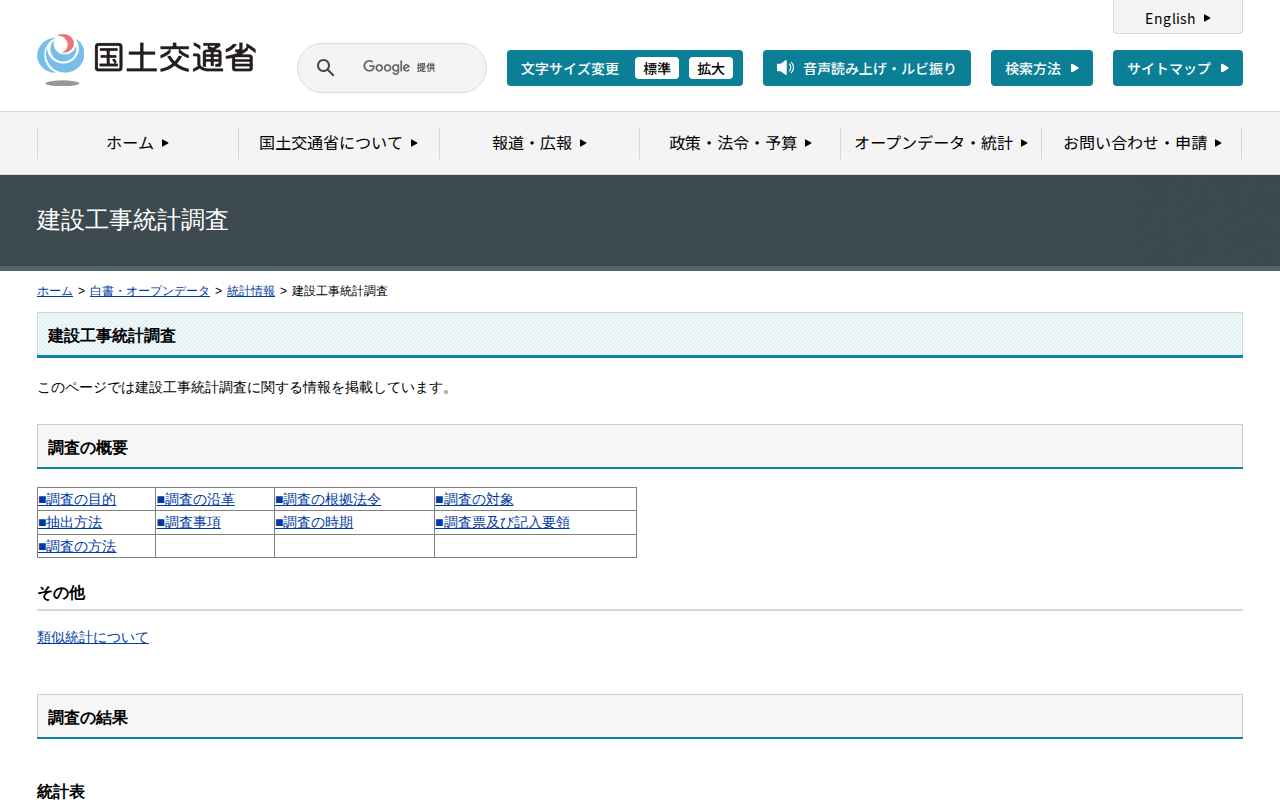The image size is (1280, 800).
Task: Switch the site language to English
Action: (x=1177, y=18)
